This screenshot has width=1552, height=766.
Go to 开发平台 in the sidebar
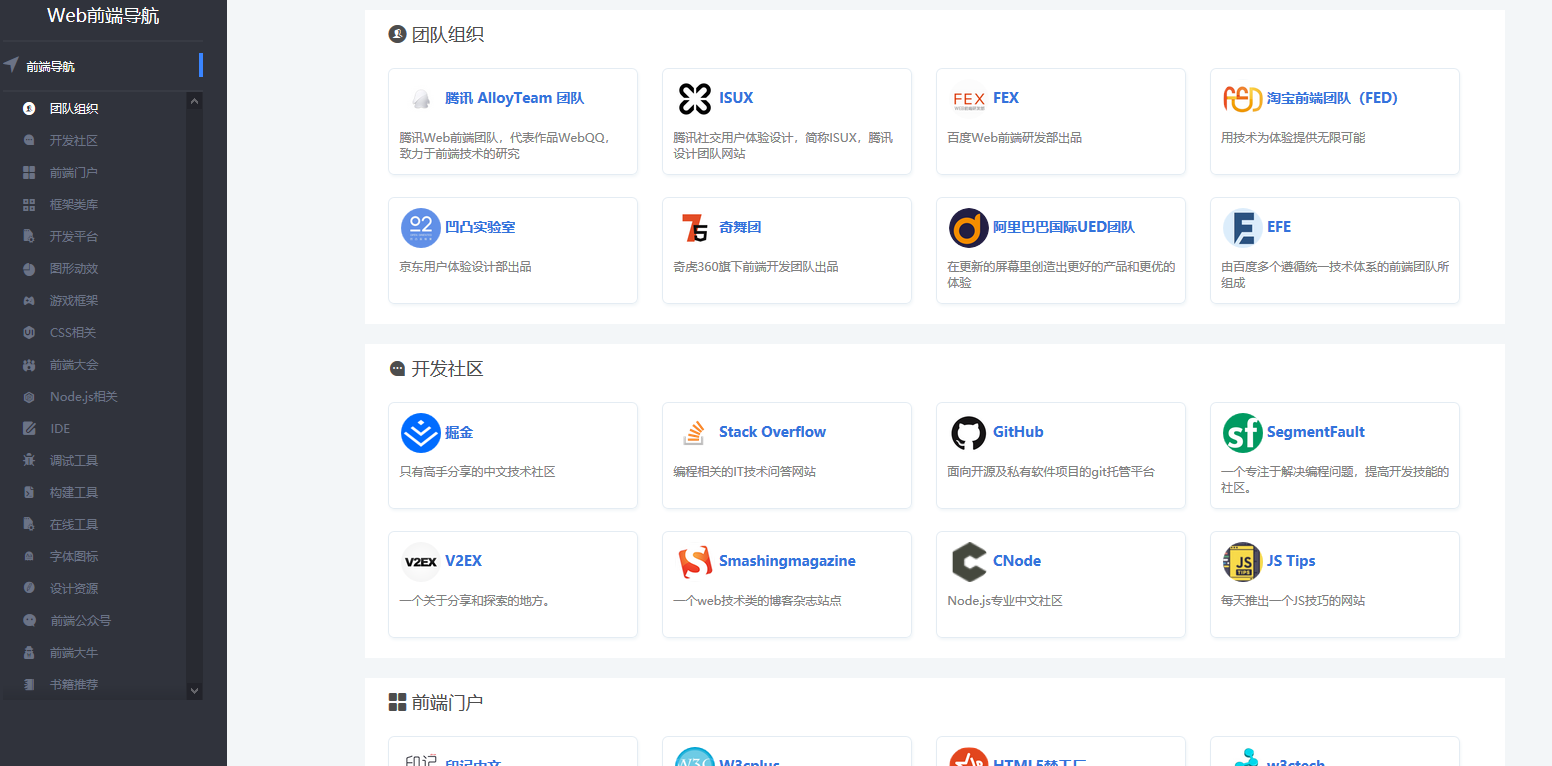(x=74, y=237)
